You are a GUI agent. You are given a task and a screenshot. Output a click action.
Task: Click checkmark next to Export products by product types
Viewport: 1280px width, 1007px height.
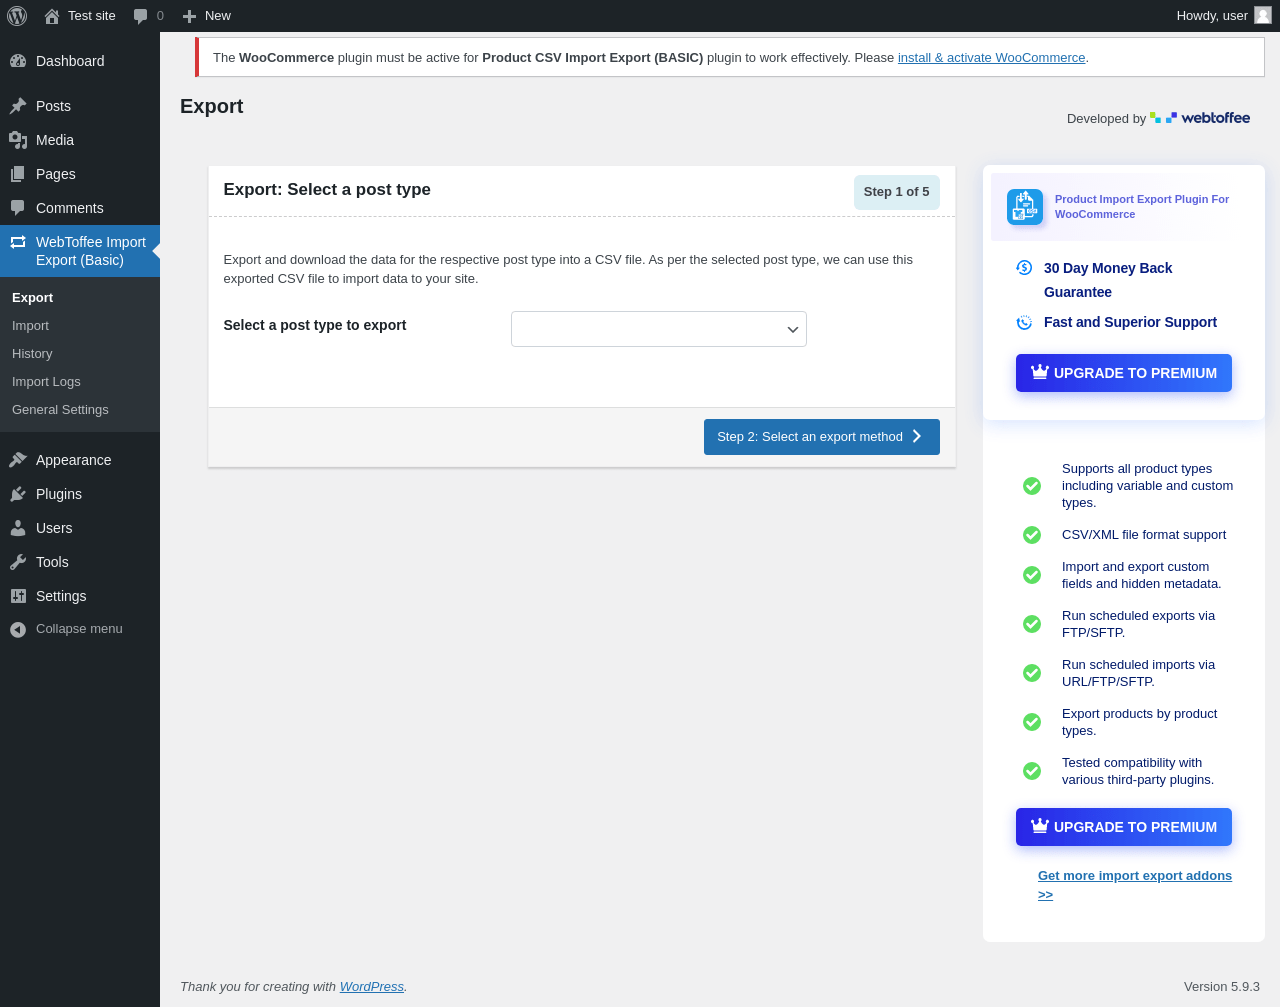1032,722
